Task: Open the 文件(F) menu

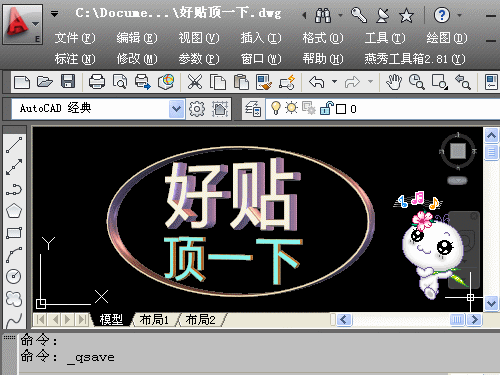Action: [x=75, y=38]
